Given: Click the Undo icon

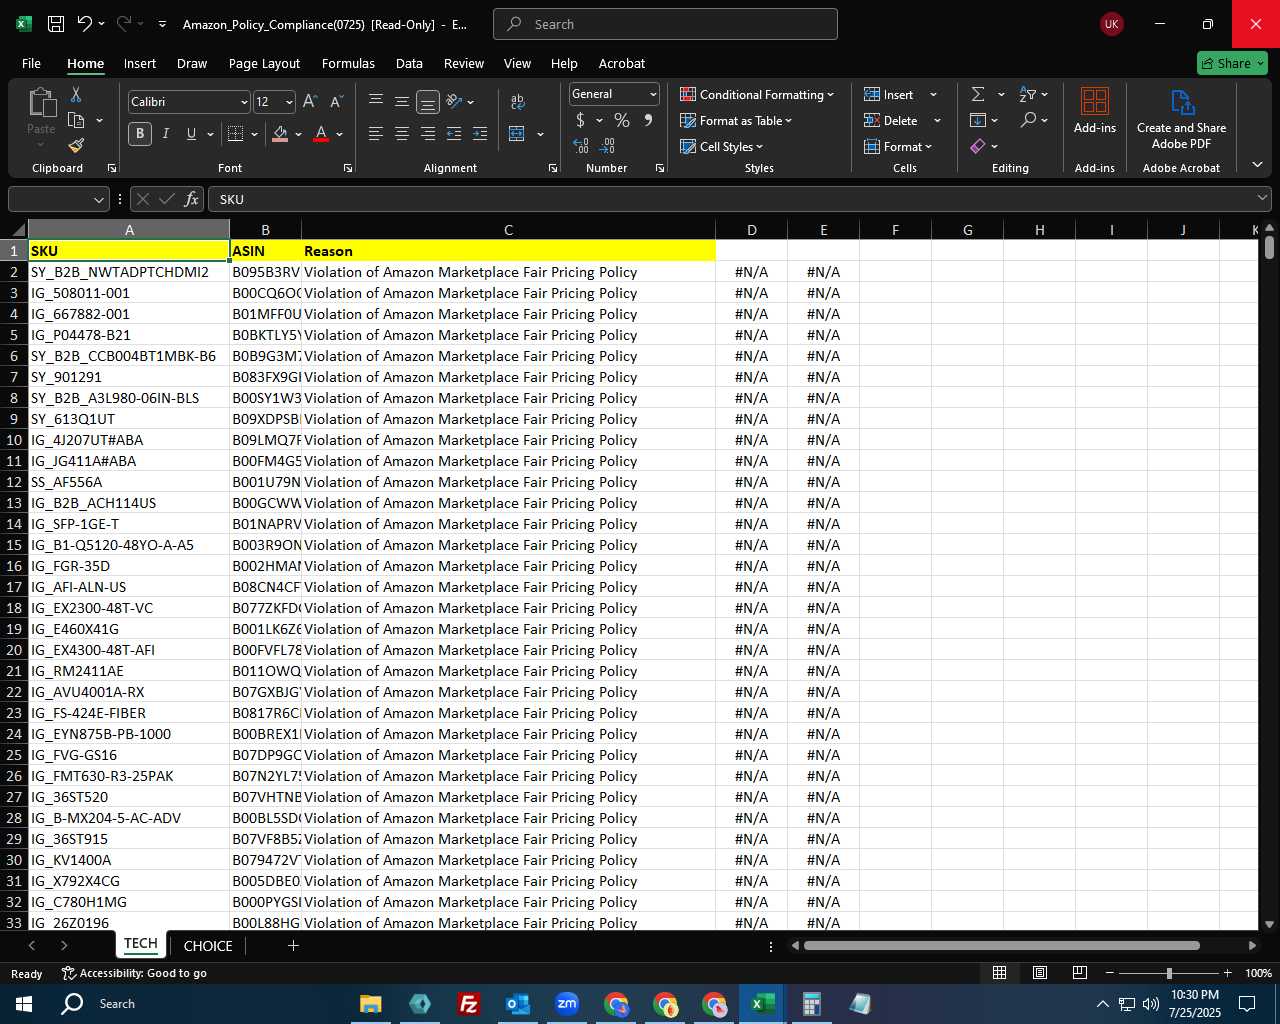Looking at the screenshot, I should [x=85, y=24].
